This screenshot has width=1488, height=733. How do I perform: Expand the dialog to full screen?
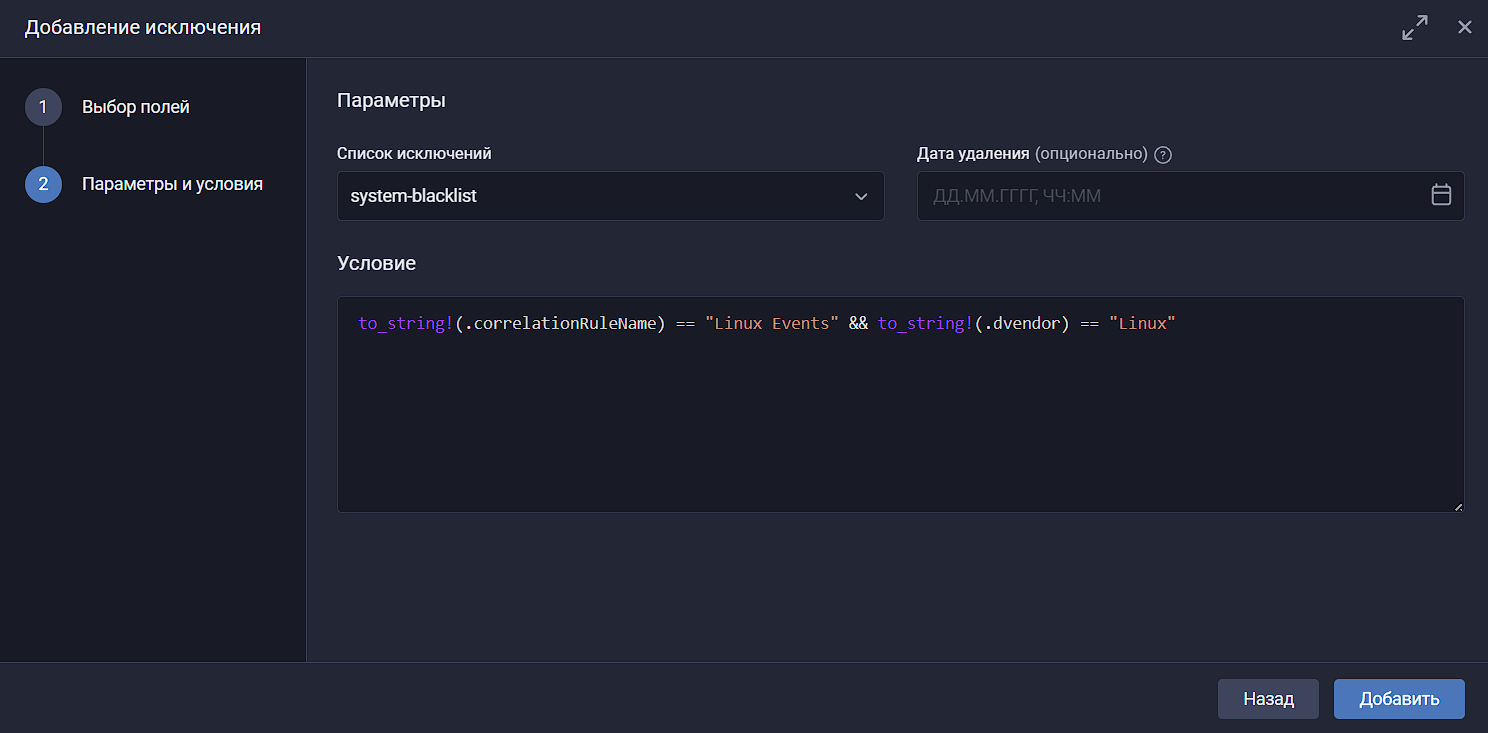pyautogui.click(x=1414, y=28)
